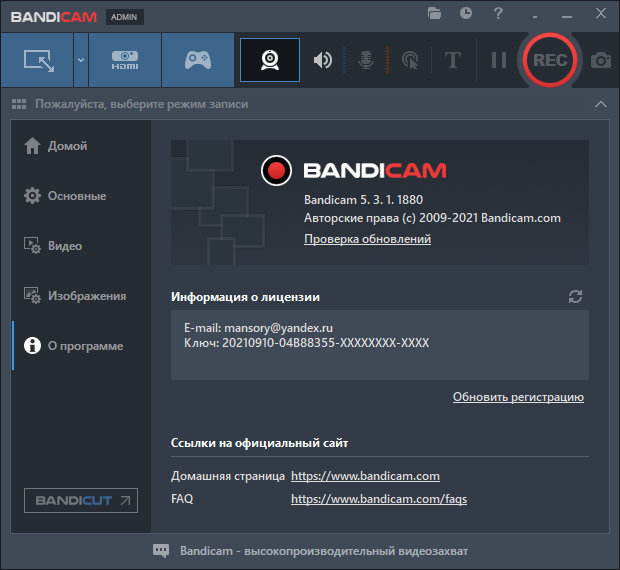Switch to the Основные tab
The width and height of the screenshot is (620, 570).
(76, 196)
